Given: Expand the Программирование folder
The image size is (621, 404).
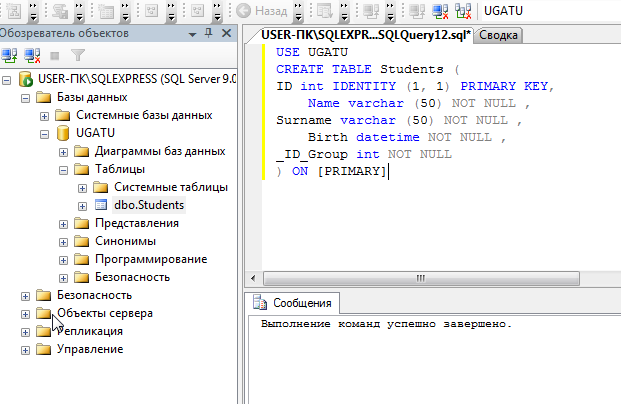Looking at the screenshot, I should click(63, 261).
